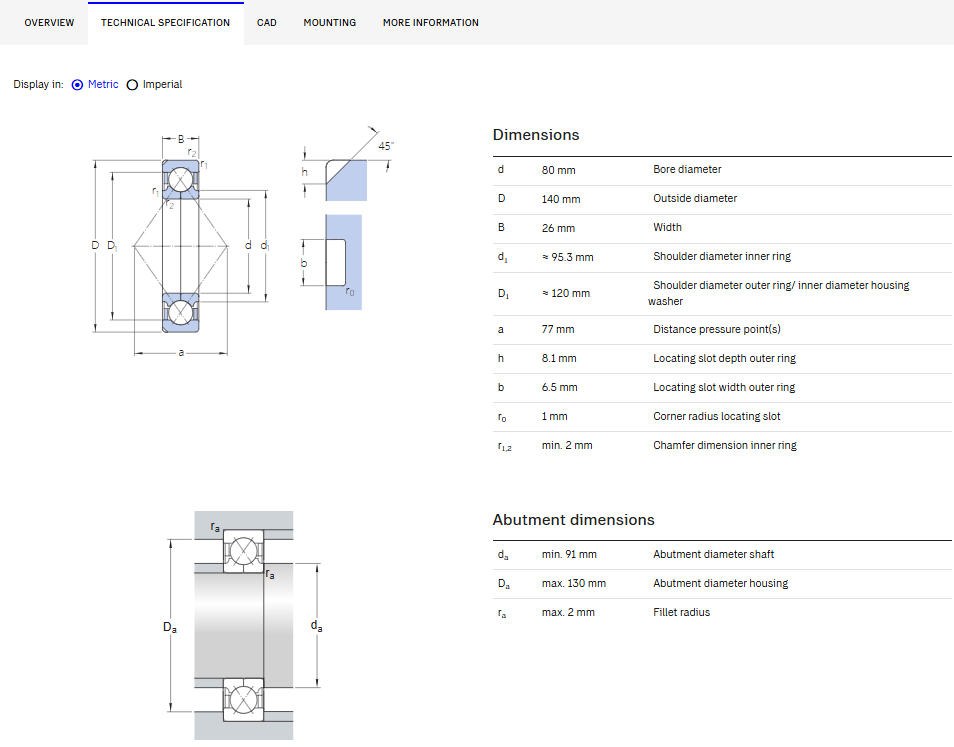Click the 'Bore diameter' description
Screen dimensions: 954x747
click(x=688, y=169)
